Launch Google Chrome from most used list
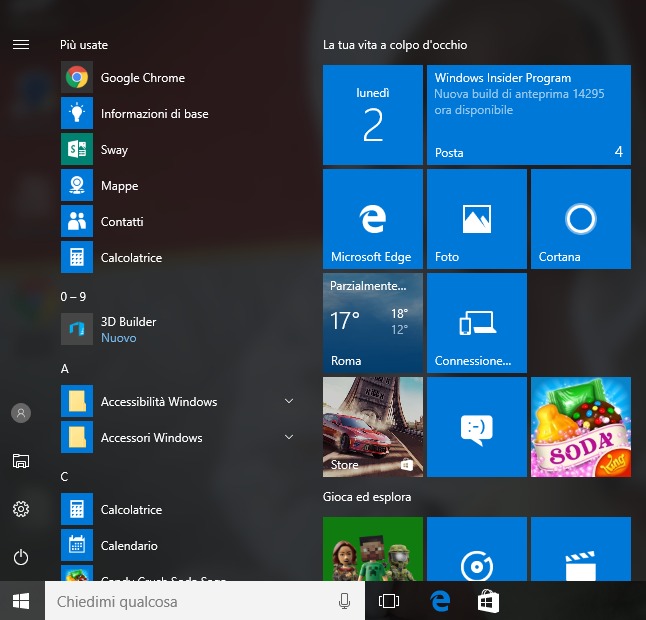The height and width of the screenshot is (620, 646). (178, 77)
